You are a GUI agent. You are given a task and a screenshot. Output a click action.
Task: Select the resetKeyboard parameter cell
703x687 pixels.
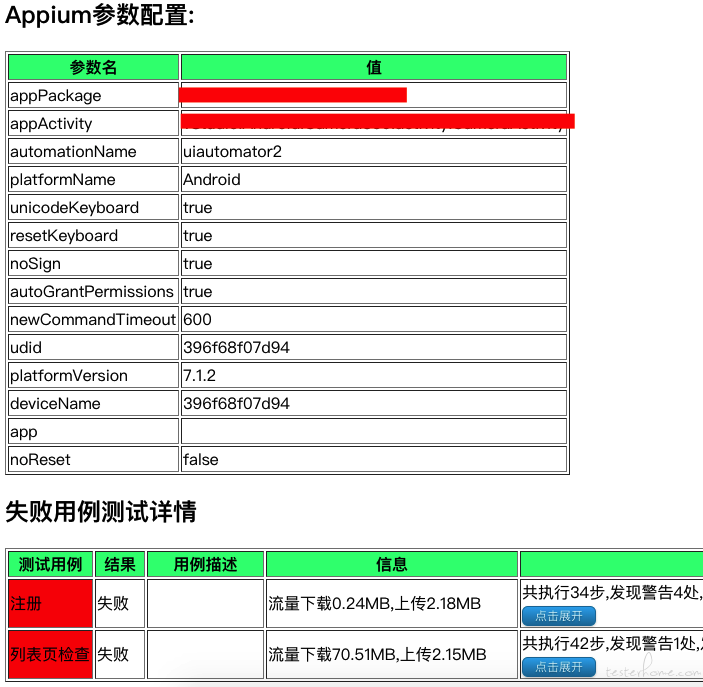pos(93,235)
